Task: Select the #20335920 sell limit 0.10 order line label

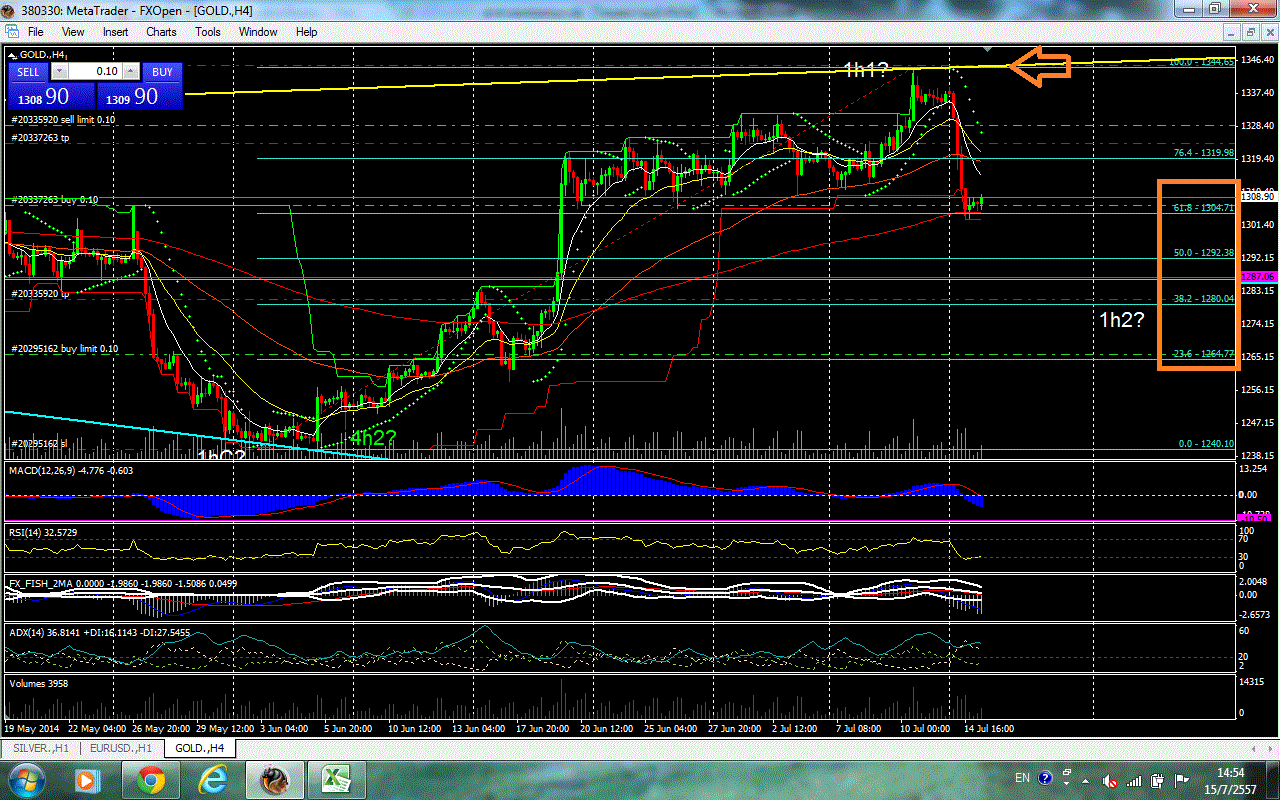Action: 63,120
